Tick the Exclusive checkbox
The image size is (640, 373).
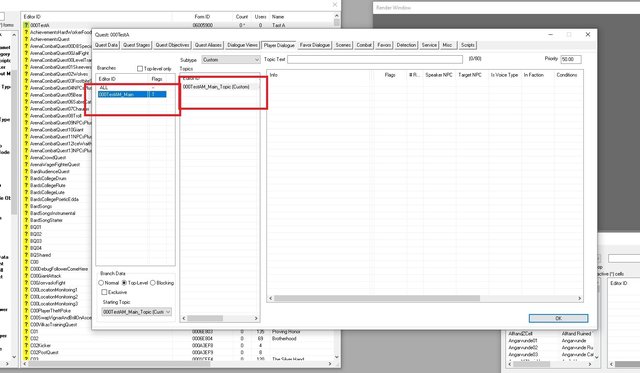pyautogui.click(x=104, y=292)
